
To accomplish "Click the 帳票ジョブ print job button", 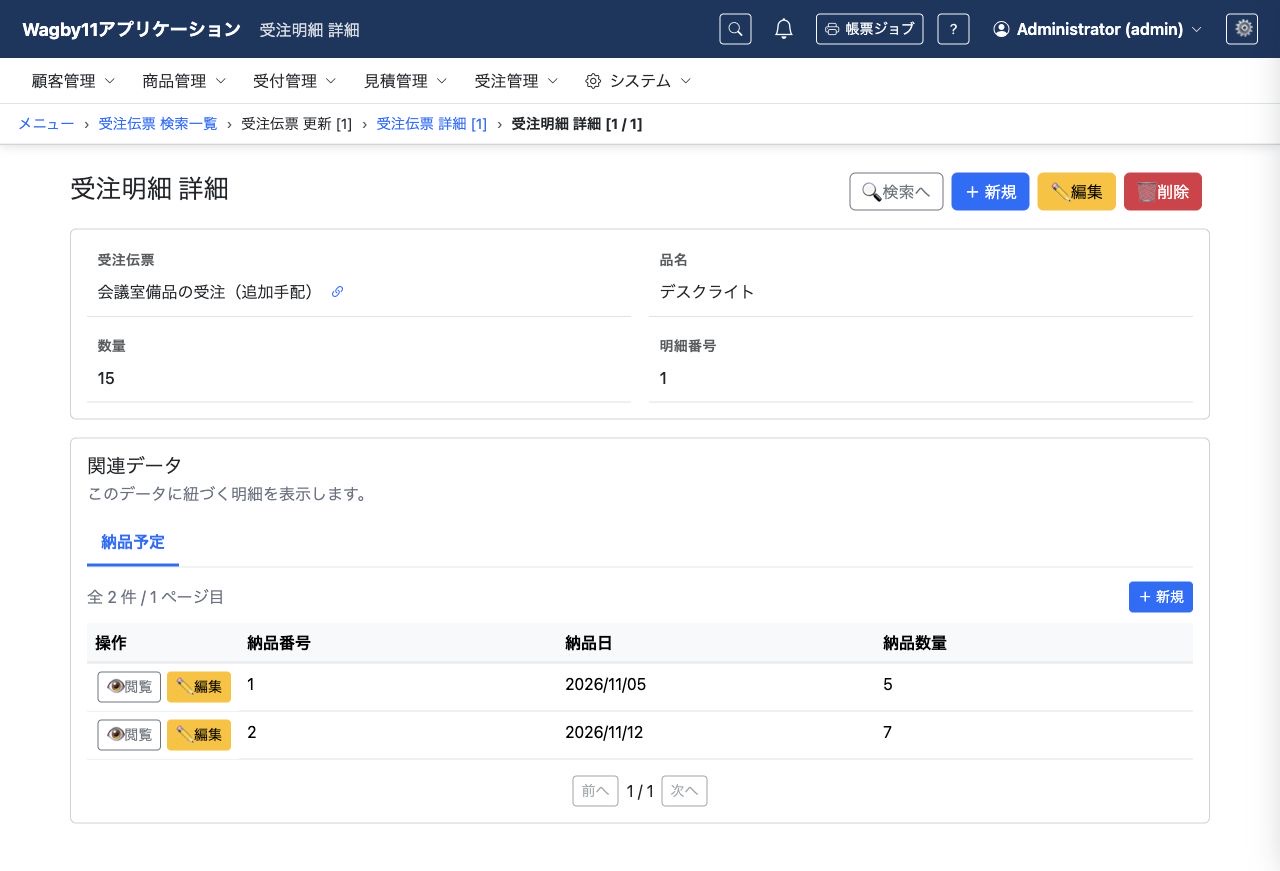I will [x=869, y=29].
